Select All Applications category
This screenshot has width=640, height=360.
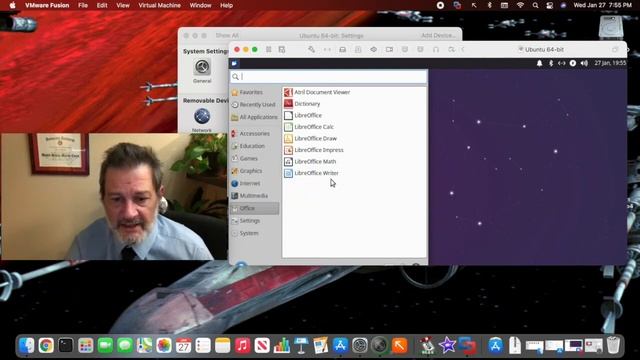pos(255,117)
